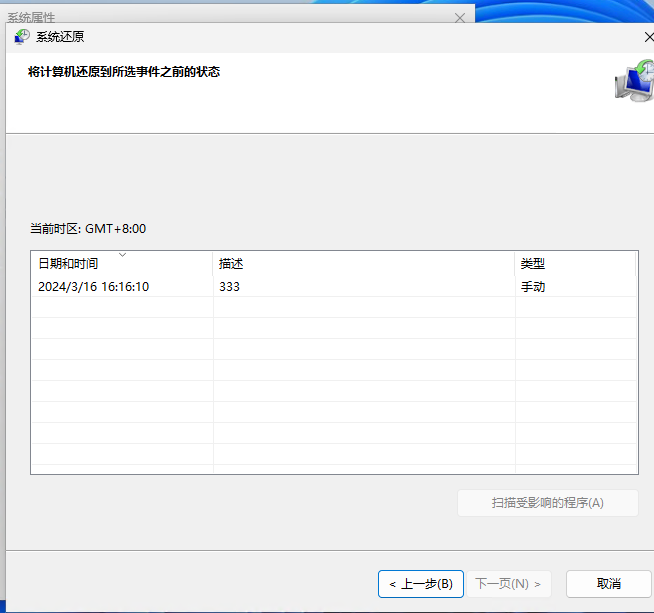The height and width of the screenshot is (613, 654).
Task: Click the 系统还原 title text
Action: [60, 37]
